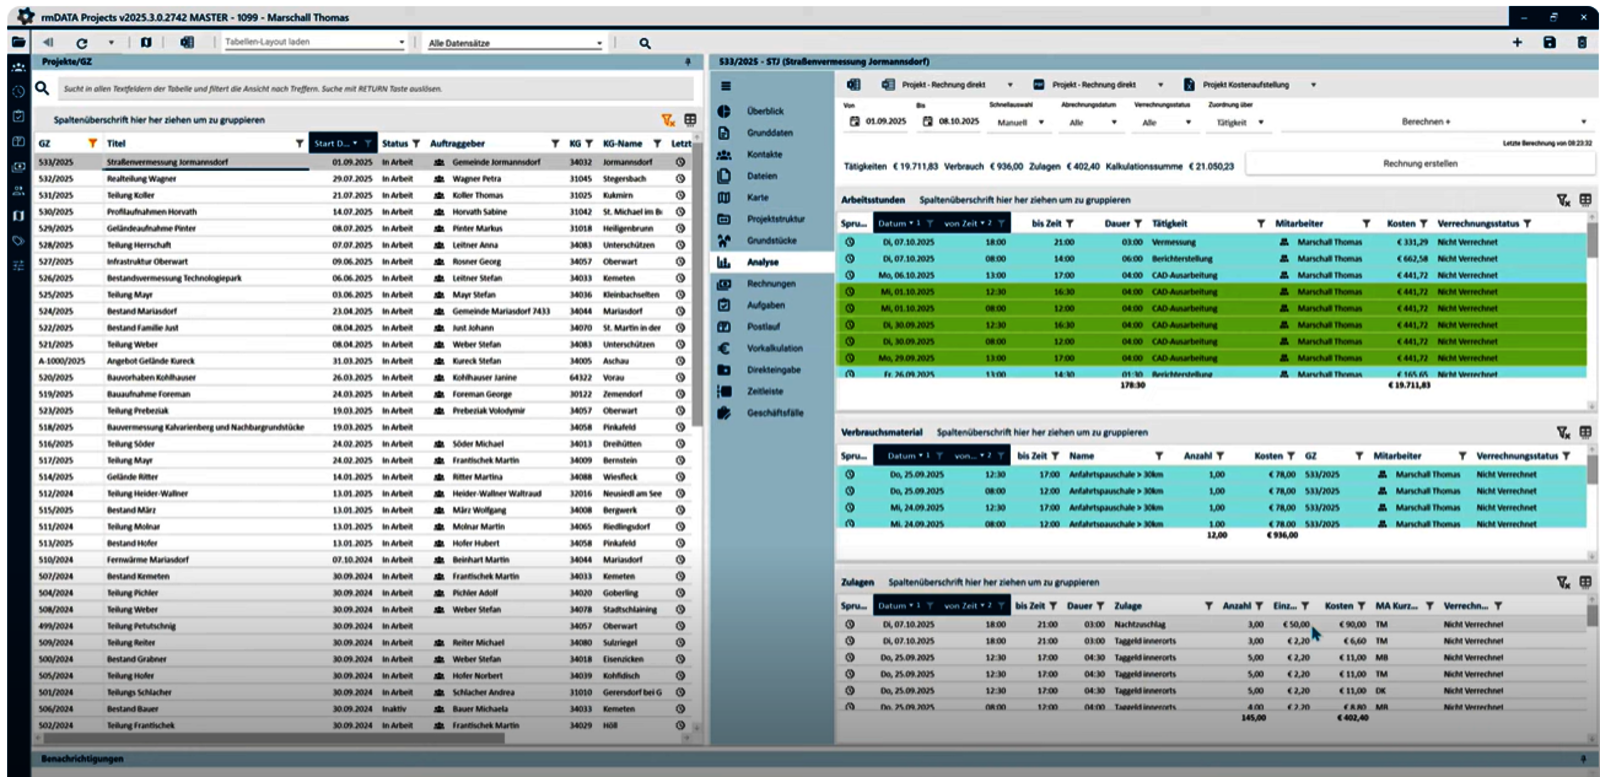Click the filter icon on the GZ column
The height and width of the screenshot is (777, 1600).
pos(92,144)
